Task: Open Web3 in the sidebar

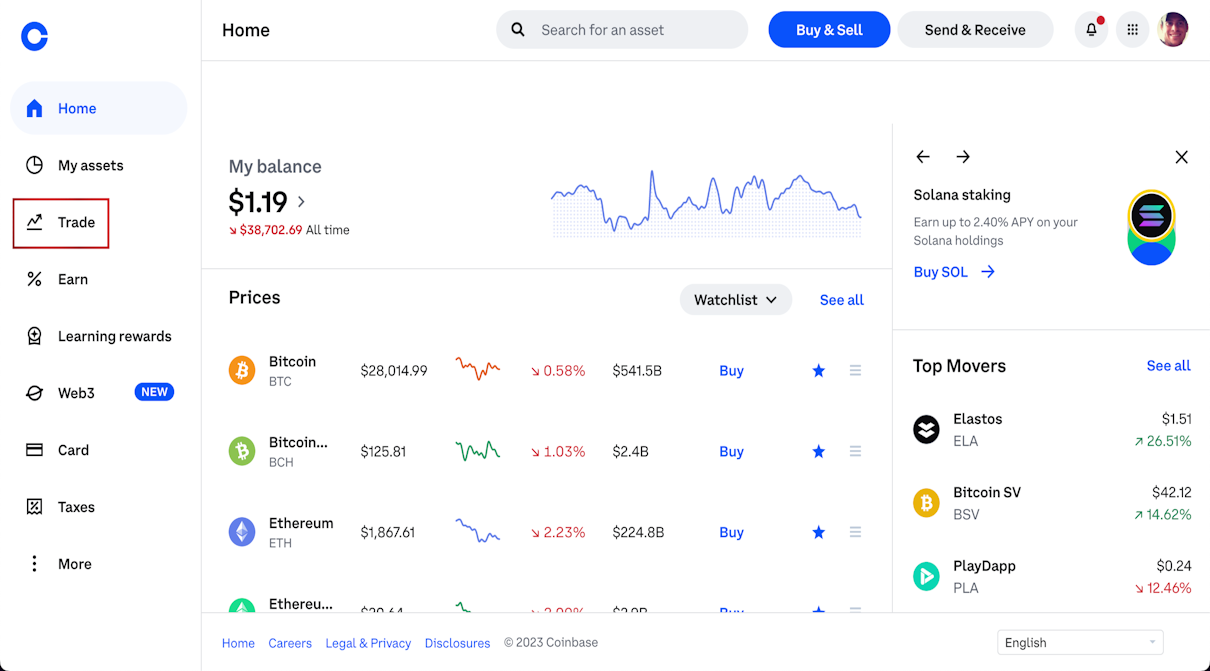Action: [99, 393]
